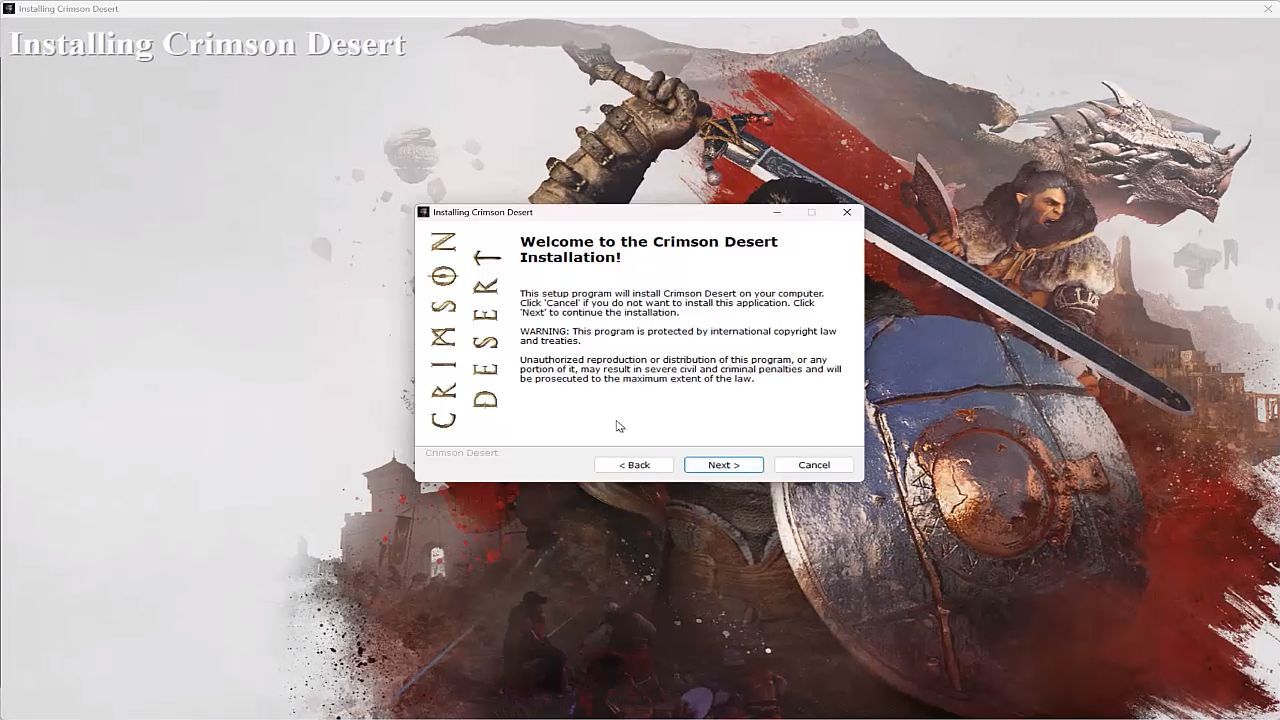The image size is (1280, 720).
Task: Click the Unauthorized reproduction paragraph
Action: pyautogui.click(x=680, y=369)
